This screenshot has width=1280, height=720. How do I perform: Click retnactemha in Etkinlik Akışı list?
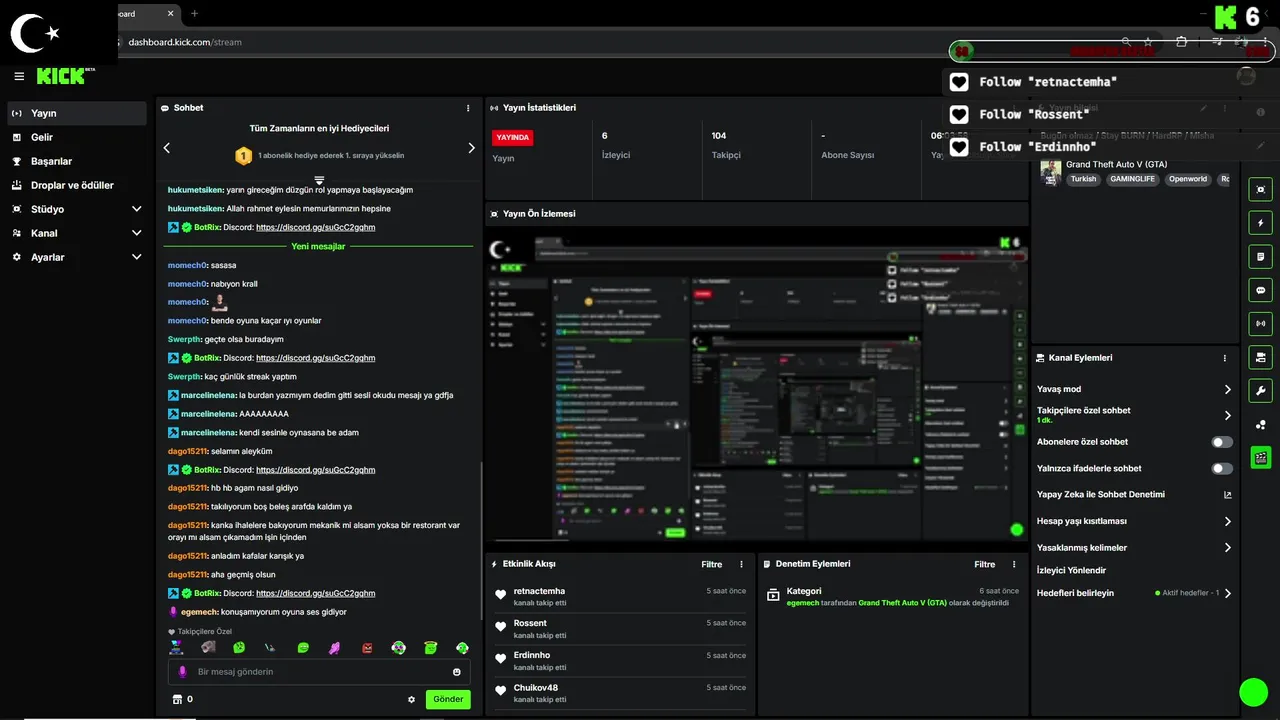tap(539, 591)
